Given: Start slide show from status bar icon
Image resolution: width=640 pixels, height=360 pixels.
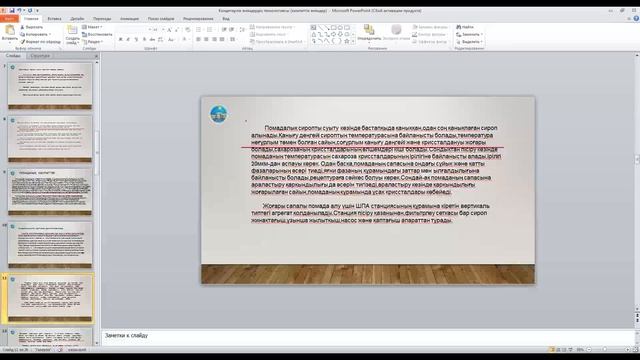Looking at the screenshot, I should (571, 349).
